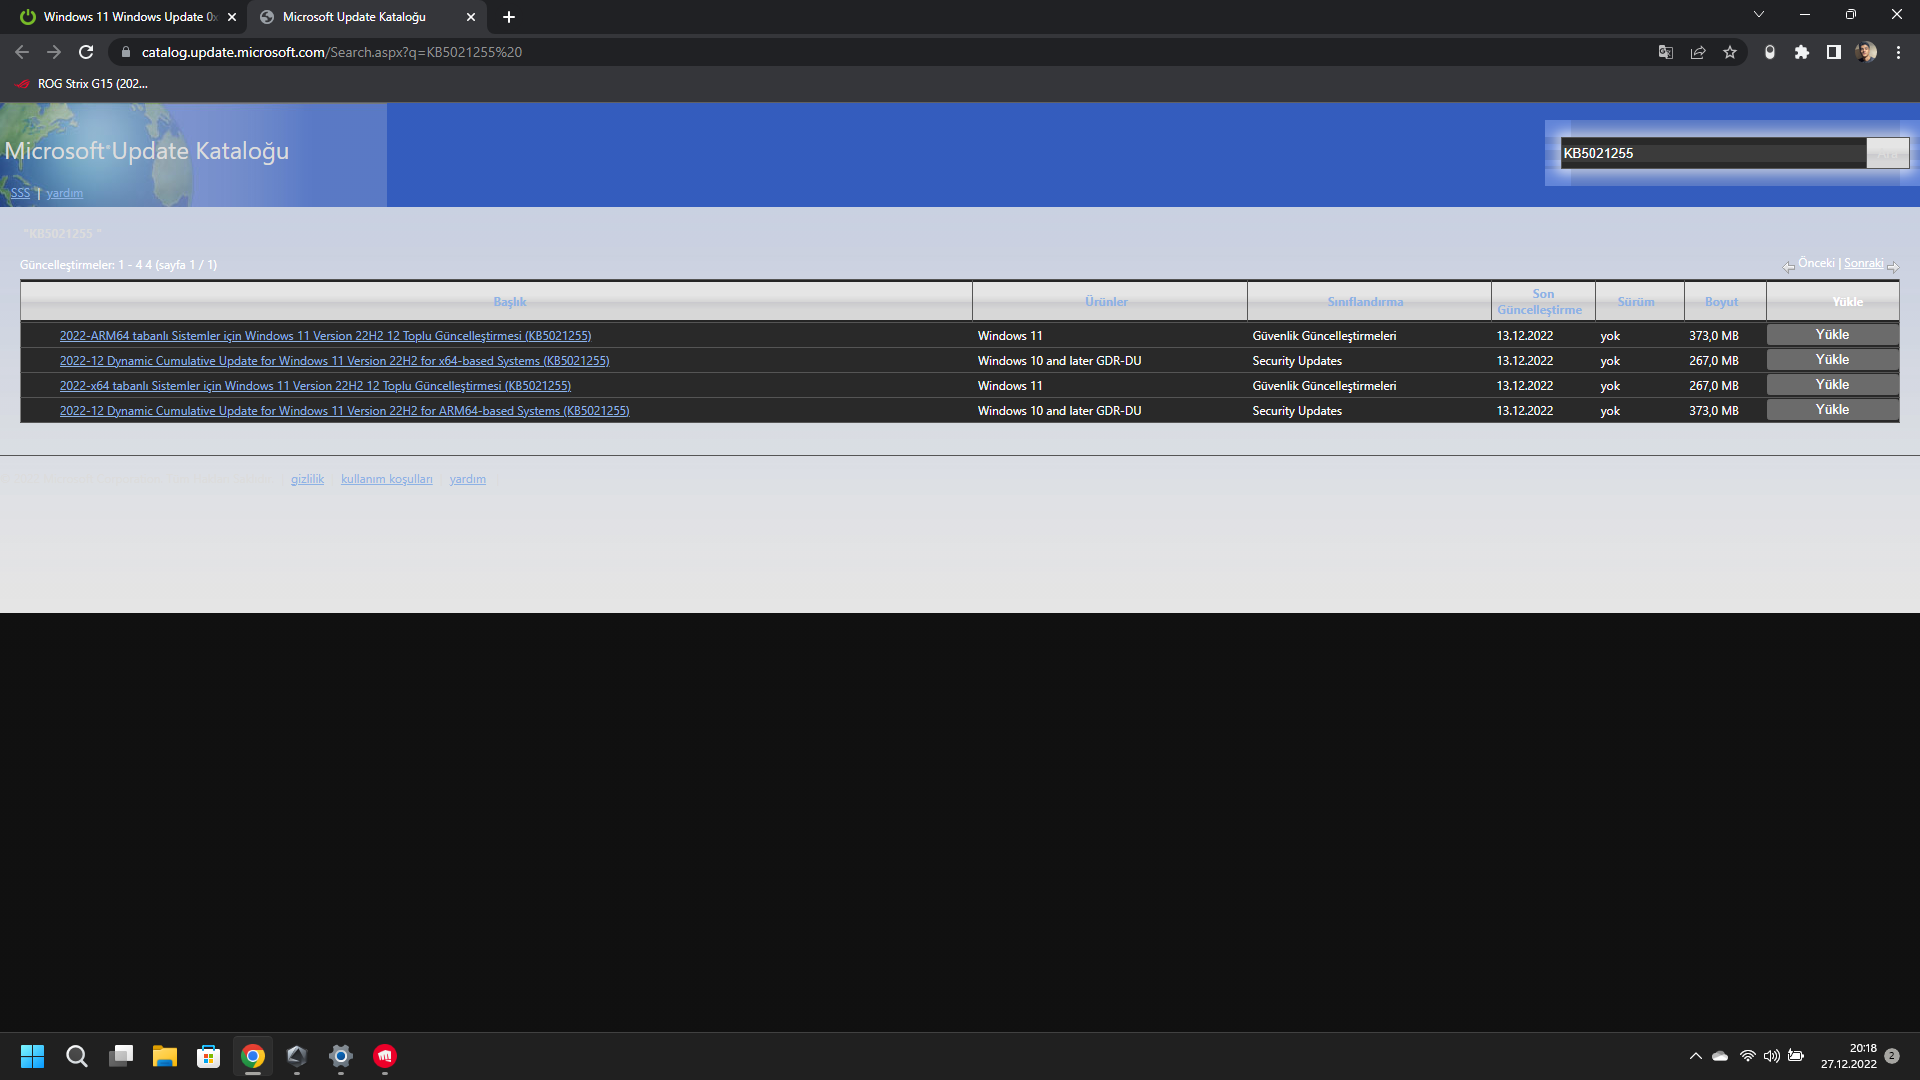Expand the tab search chevron

[1759, 15]
